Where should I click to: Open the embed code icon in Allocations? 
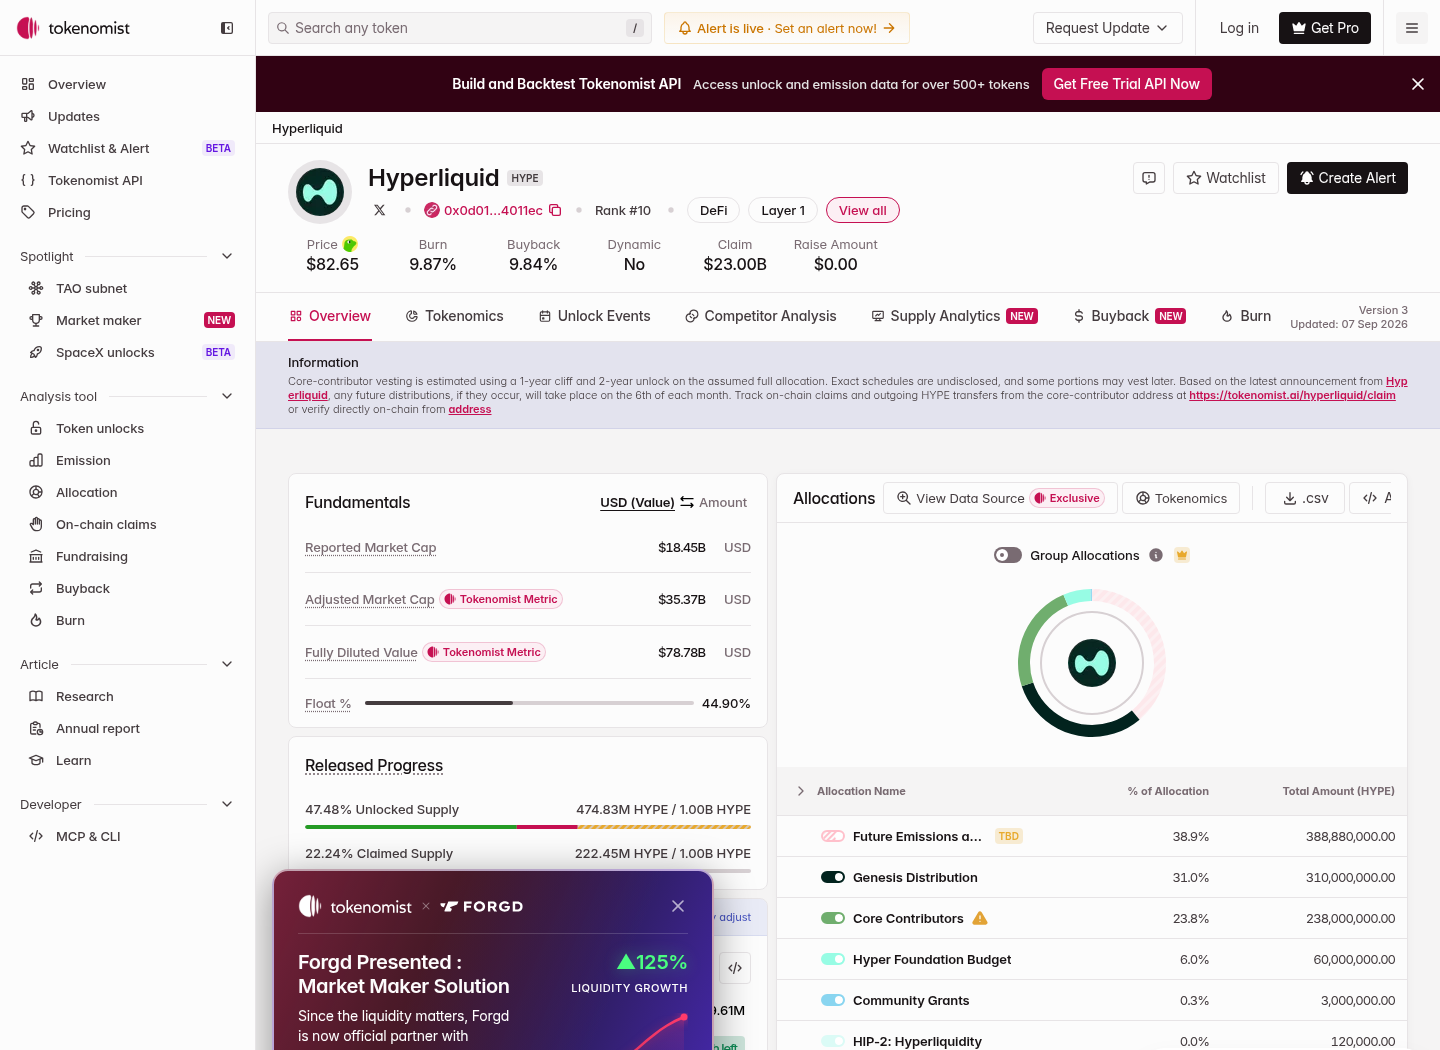[x=1370, y=498]
